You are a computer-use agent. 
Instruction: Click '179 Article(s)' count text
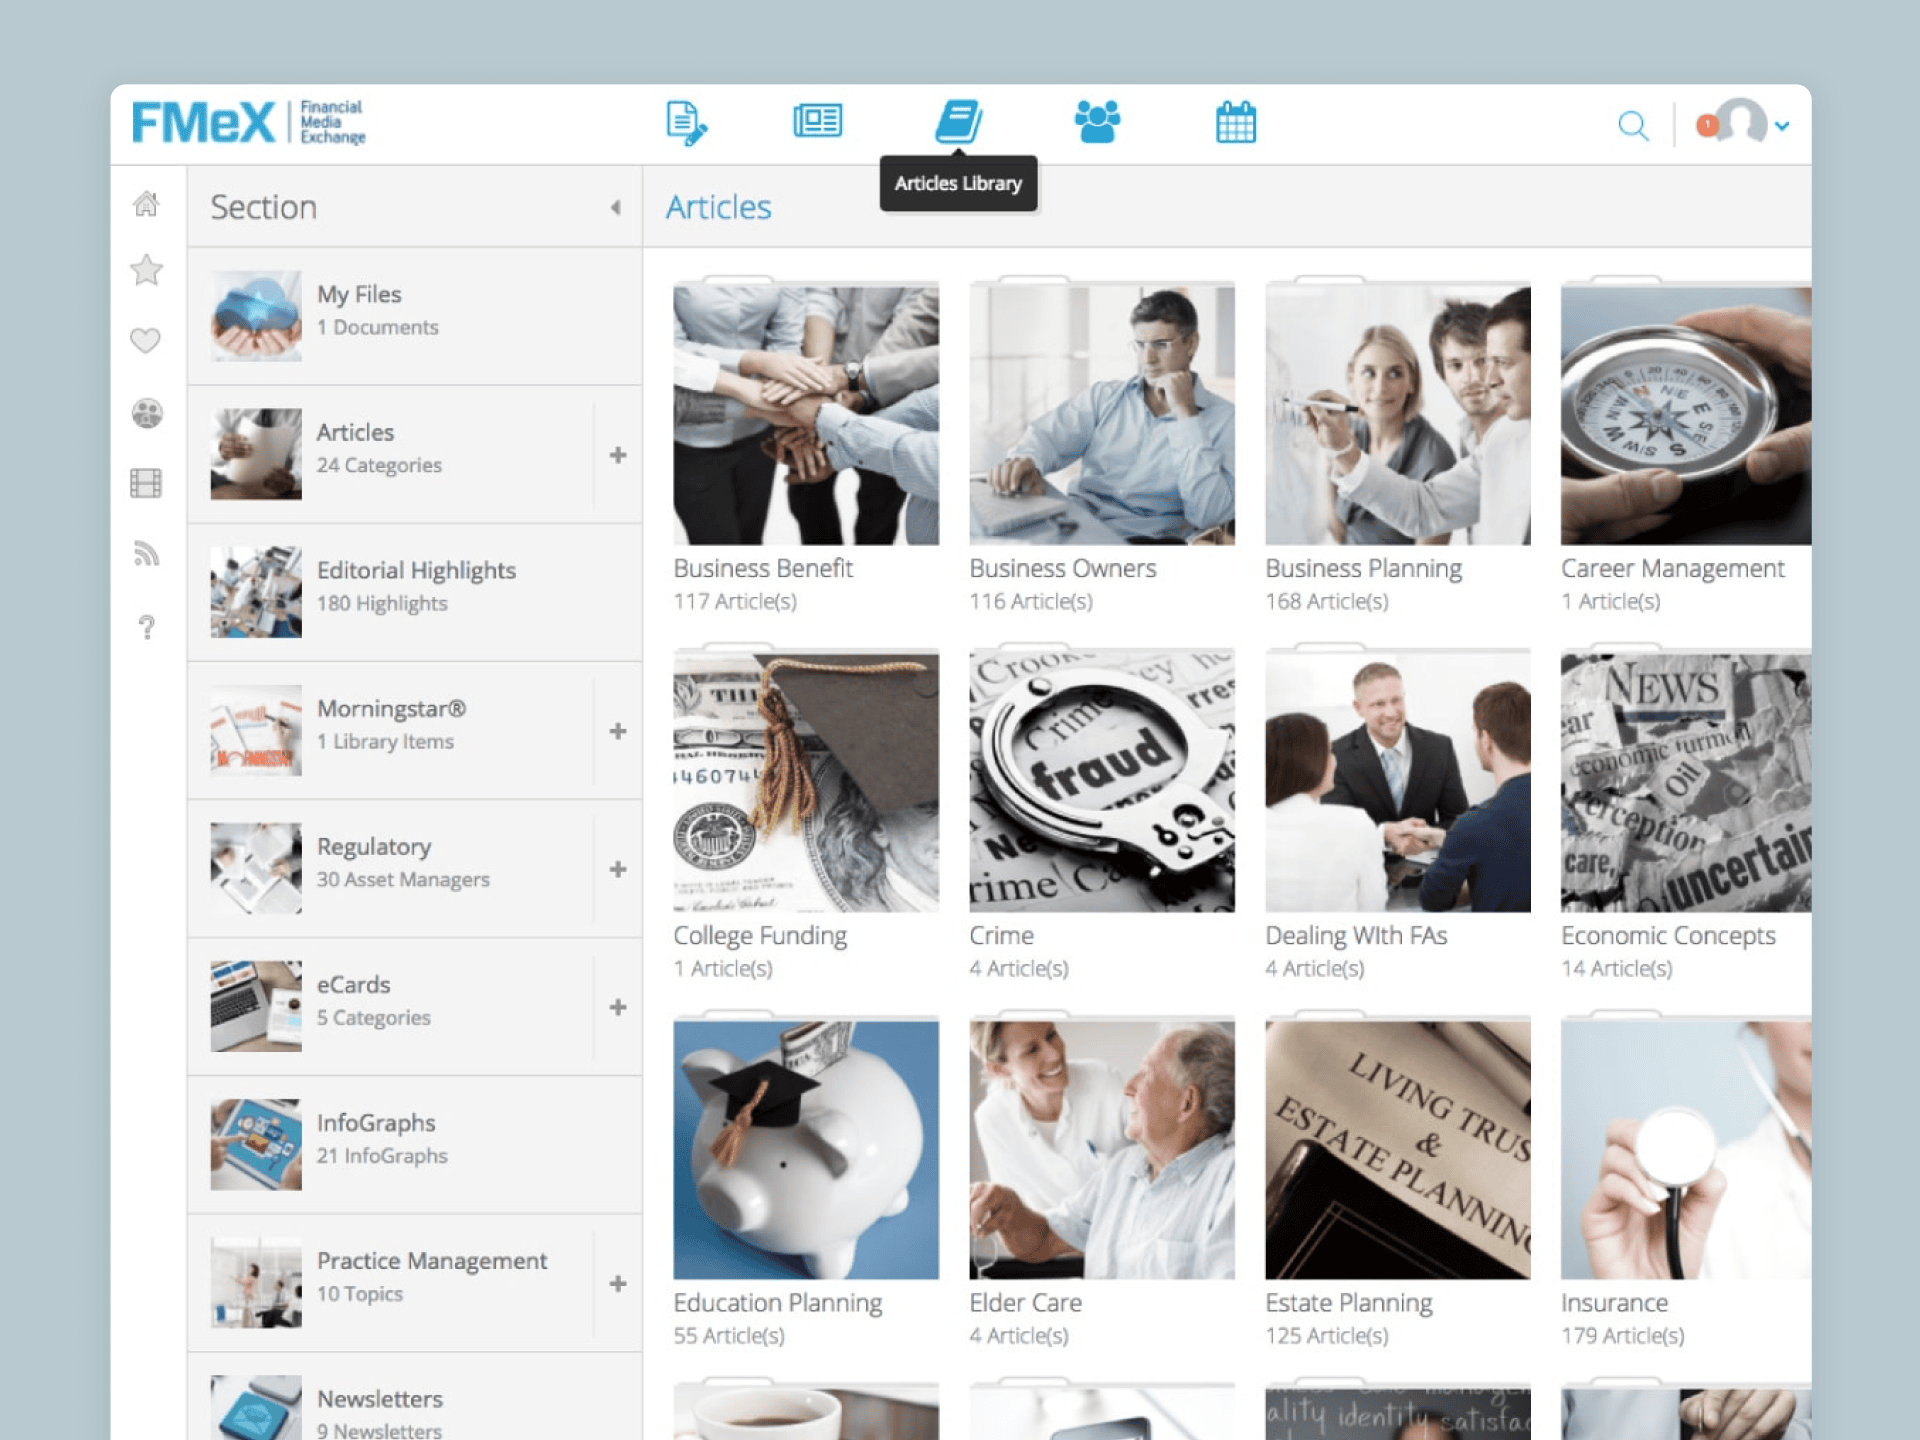tap(1622, 1336)
